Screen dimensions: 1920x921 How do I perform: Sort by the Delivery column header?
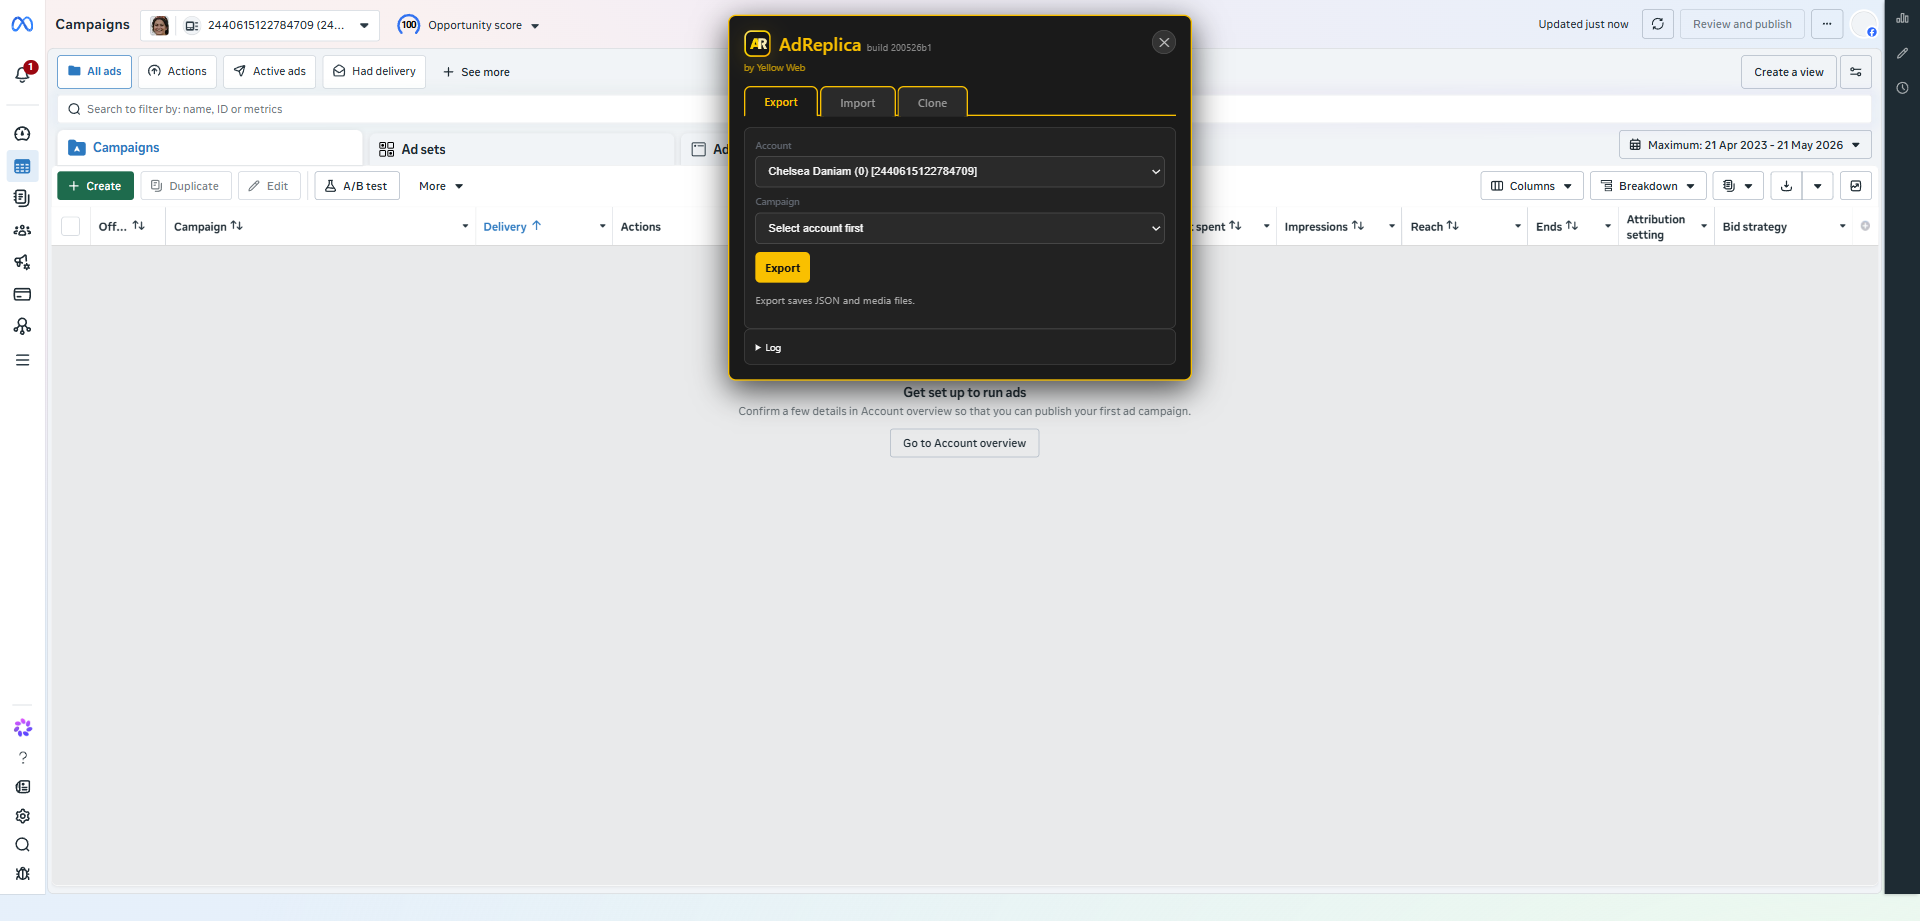click(513, 226)
